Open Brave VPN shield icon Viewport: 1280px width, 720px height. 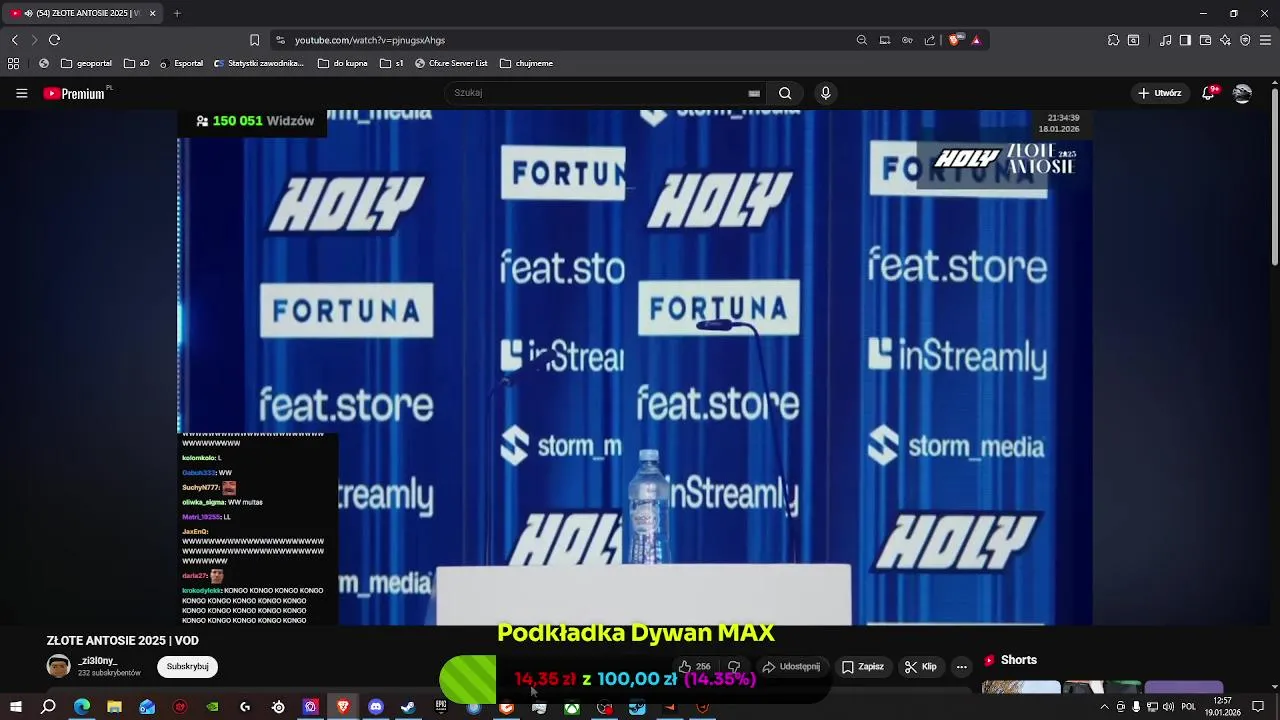[x=1245, y=40]
